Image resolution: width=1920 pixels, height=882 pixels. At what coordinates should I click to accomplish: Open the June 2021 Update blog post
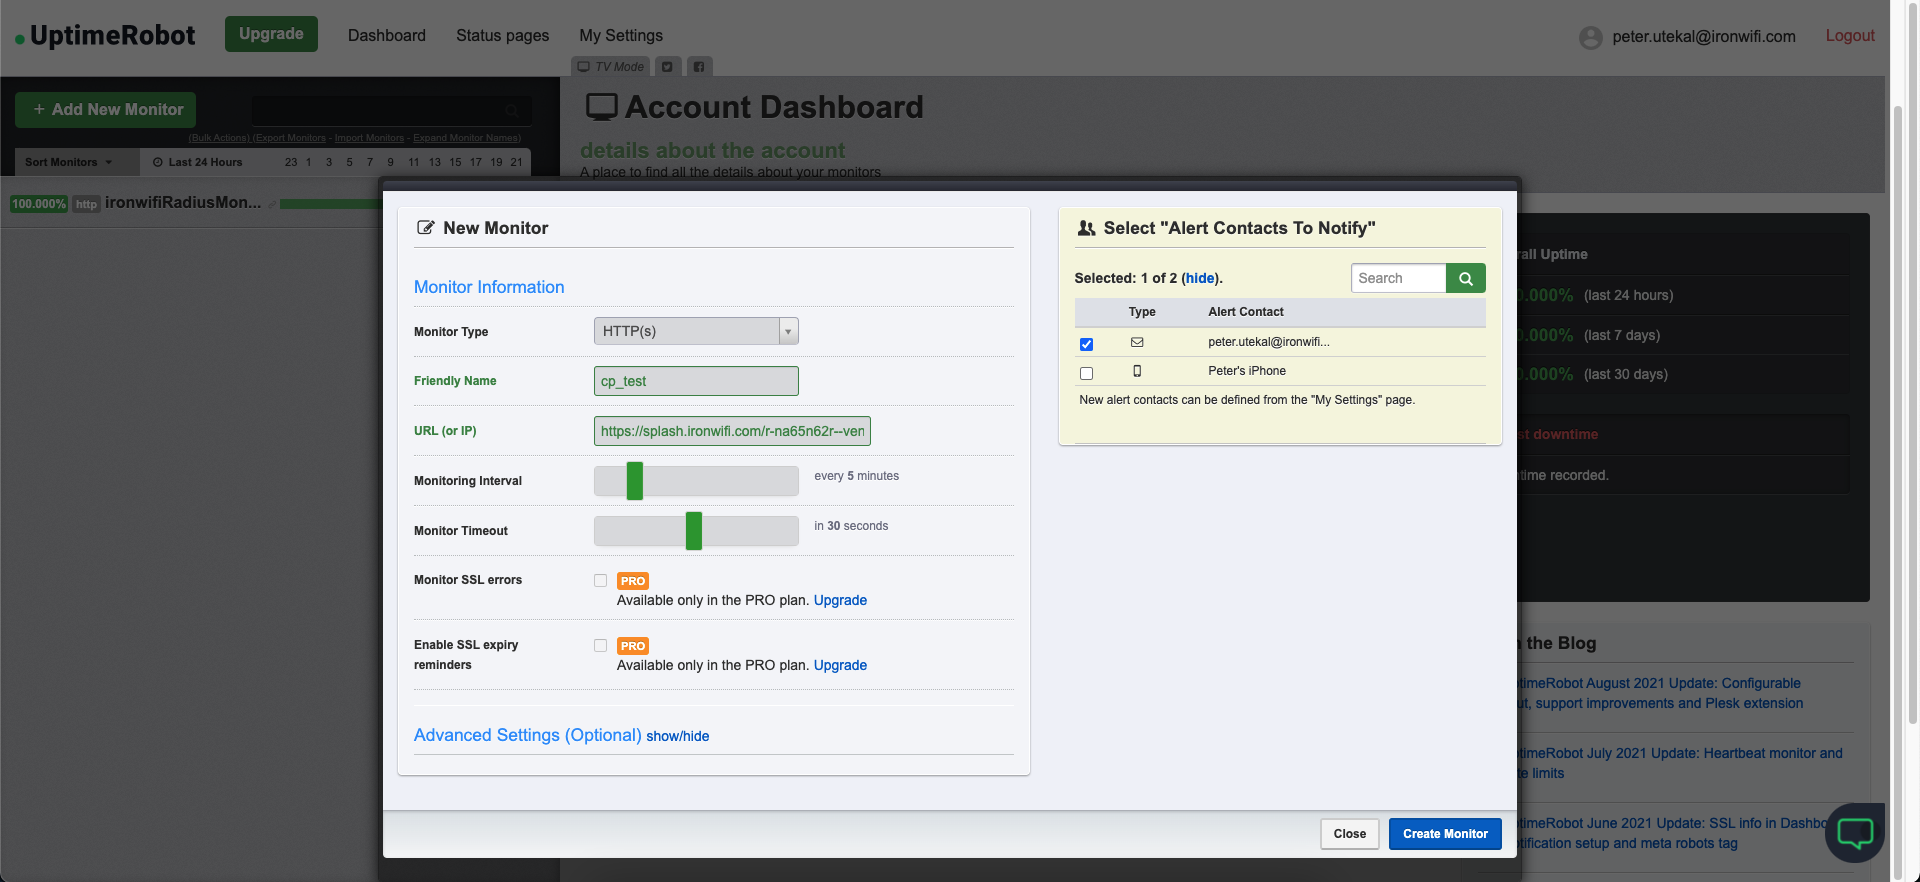pyautogui.click(x=1672, y=833)
